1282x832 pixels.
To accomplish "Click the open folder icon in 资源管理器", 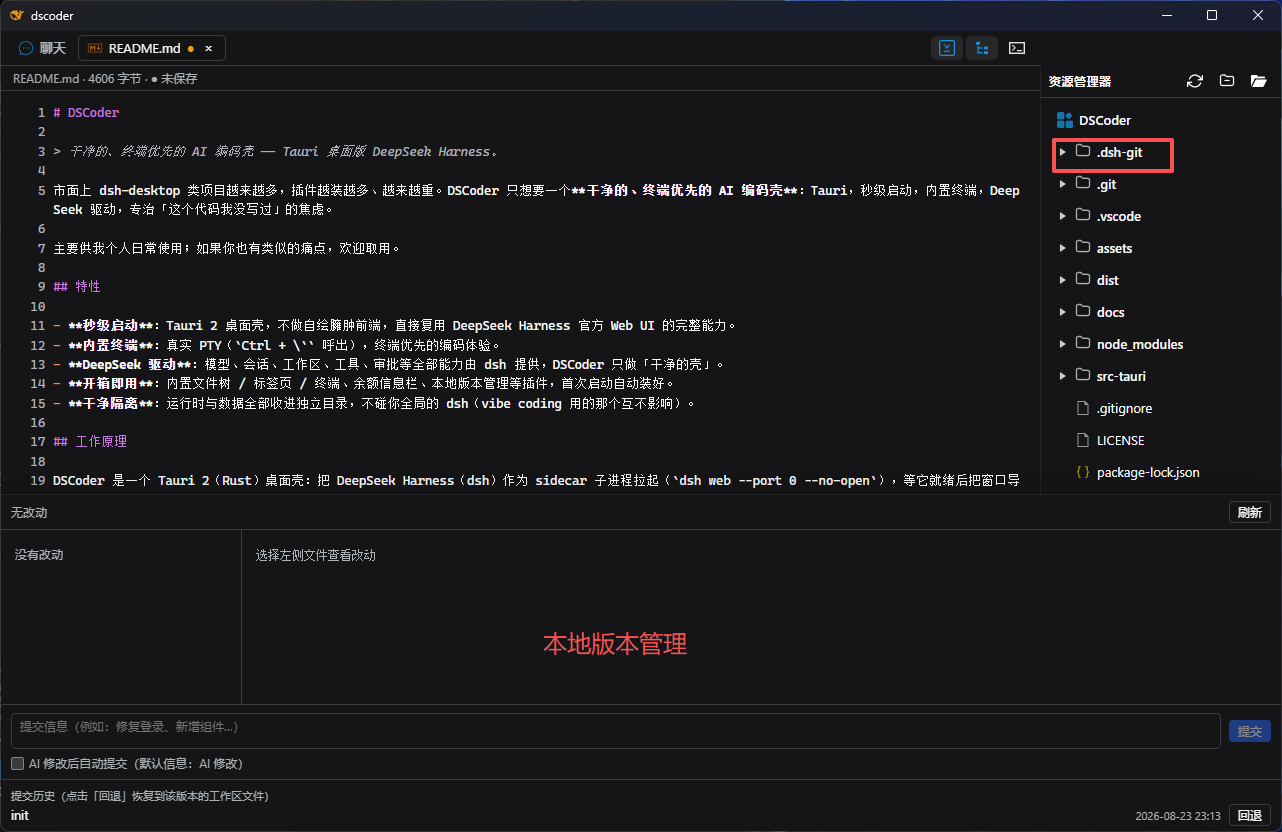I will pyautogui.click(x=1258, y=81).
